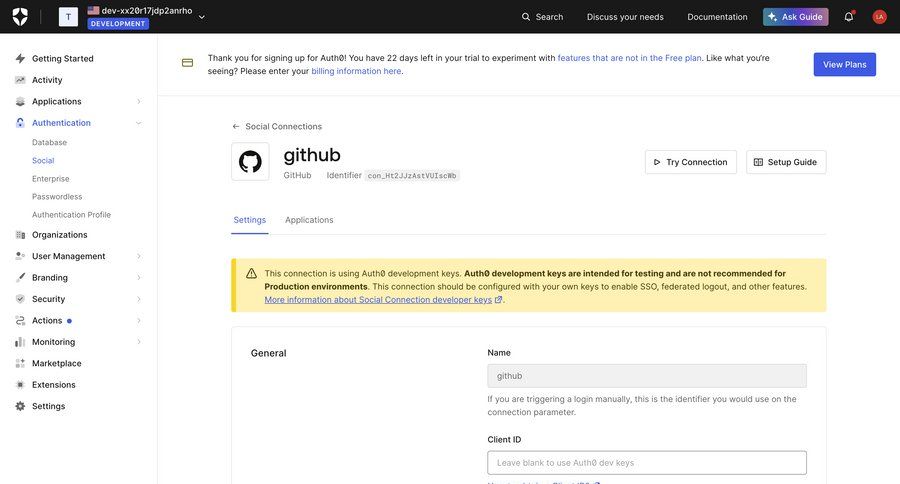Expand the Actions sidebar chevron
The image size is (900, 484).
(x=138, y=320)
